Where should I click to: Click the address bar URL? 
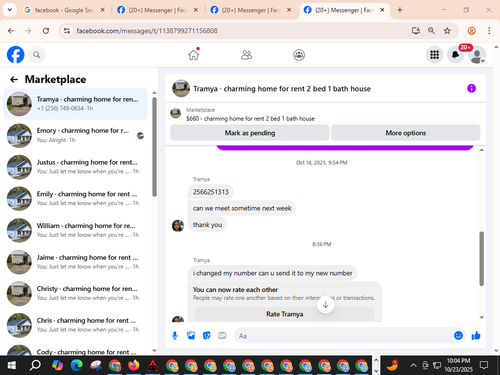(147, 31)
